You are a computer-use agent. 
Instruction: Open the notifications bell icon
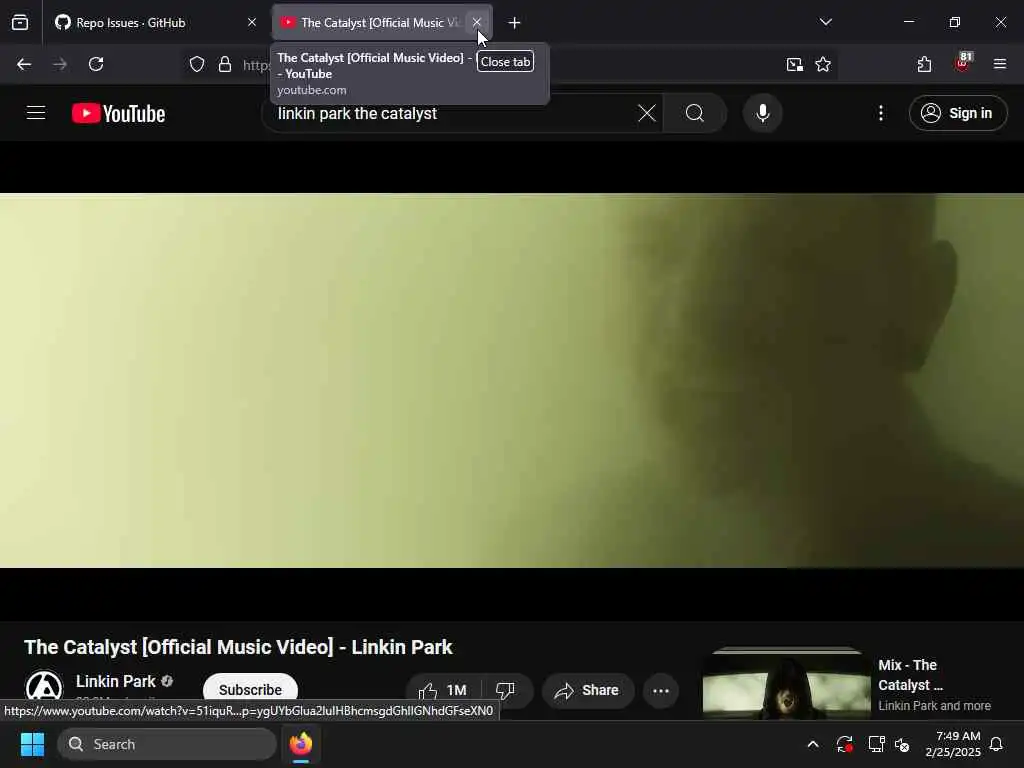996,744
